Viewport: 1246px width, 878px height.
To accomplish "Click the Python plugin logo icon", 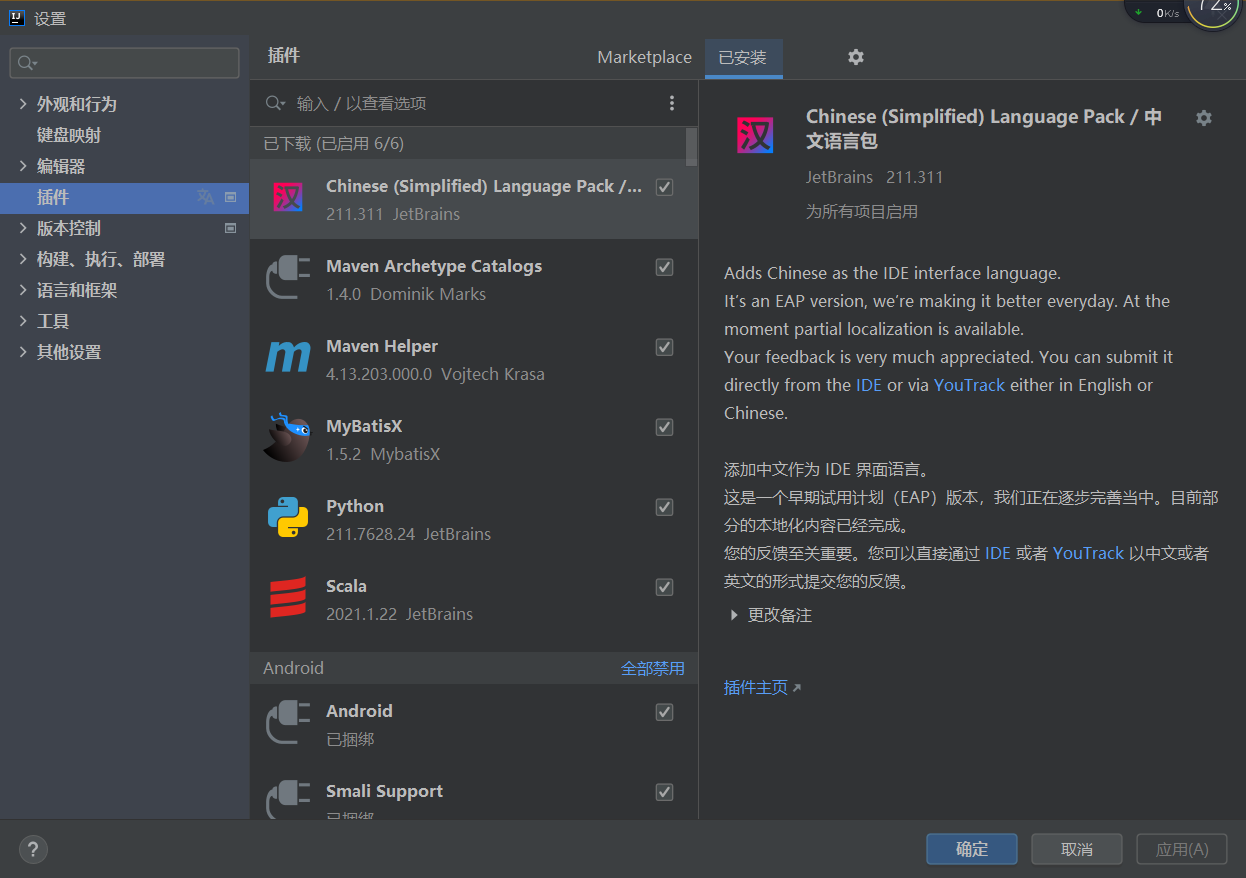I will point(288,517).
